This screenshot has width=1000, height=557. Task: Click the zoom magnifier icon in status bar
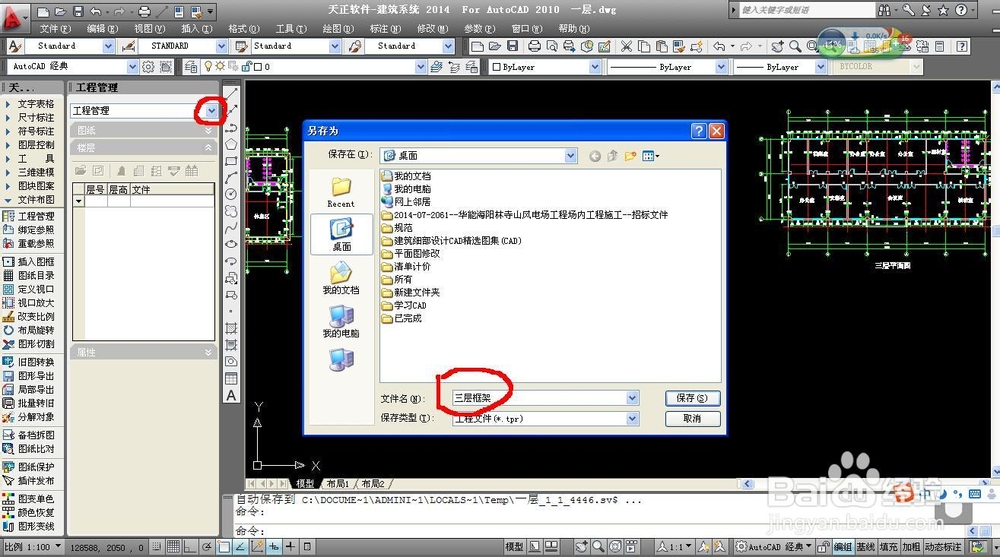click(598, 547)
